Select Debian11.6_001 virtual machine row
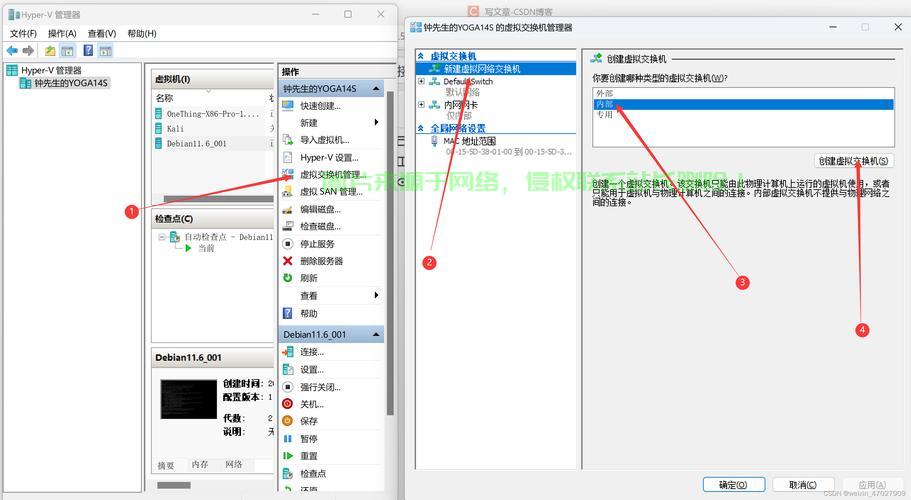Viewport: 911px width, 500px height. pos(213,143)
